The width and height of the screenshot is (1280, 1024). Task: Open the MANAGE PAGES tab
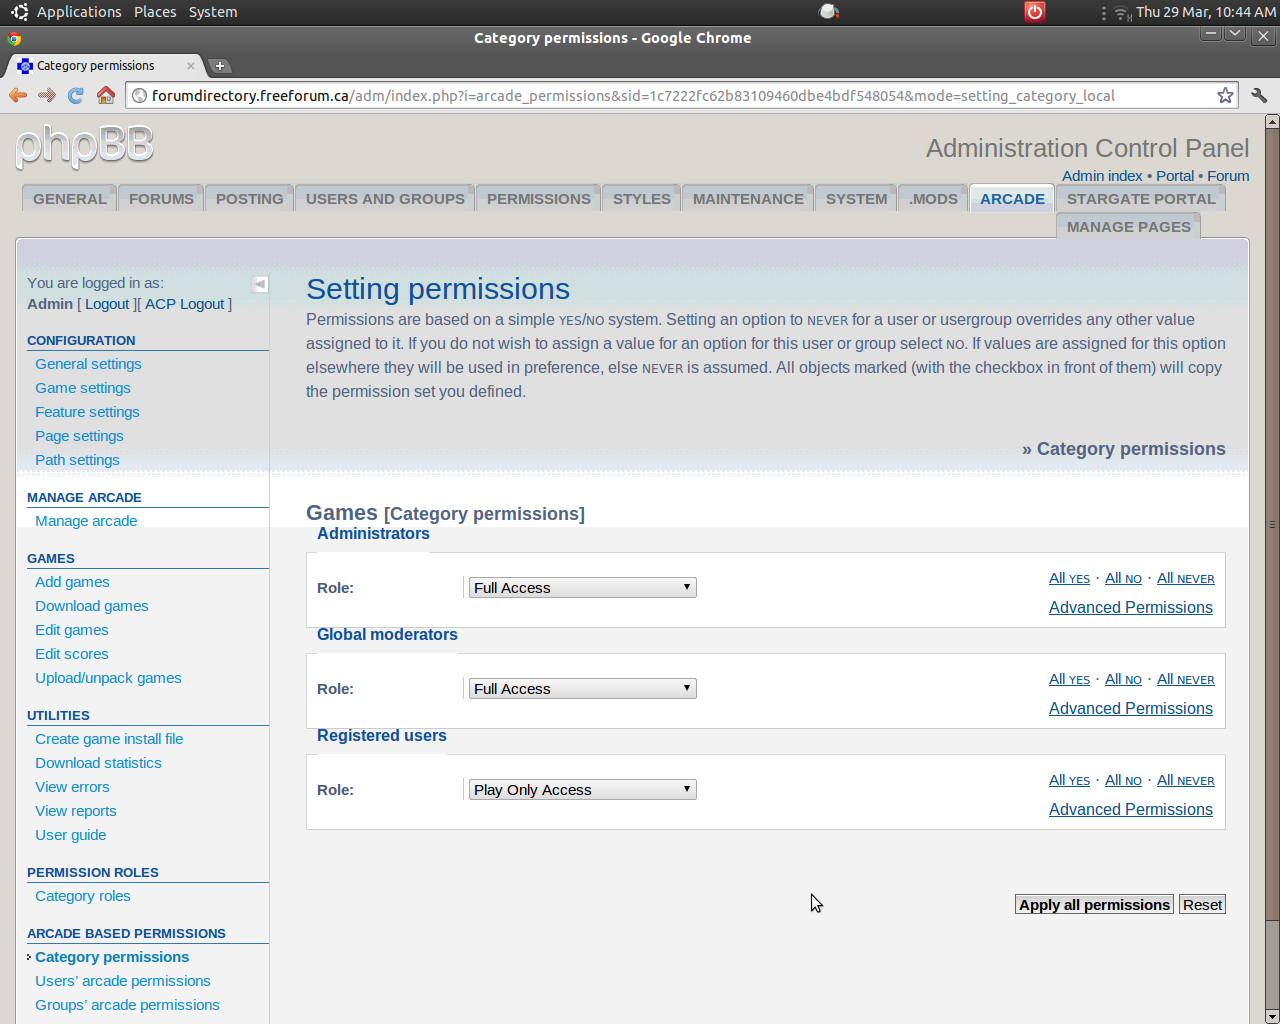pos(1129,226)
